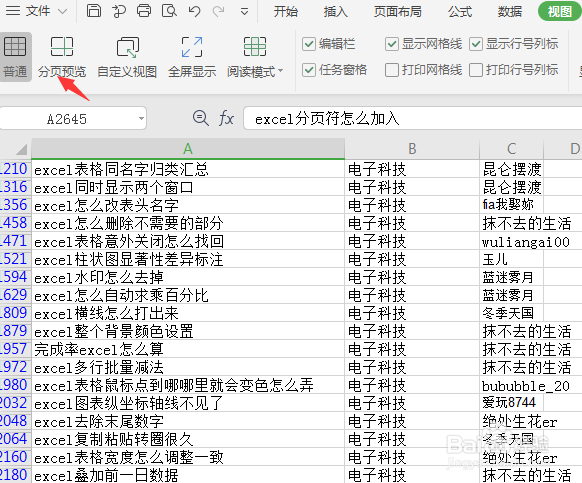The width and height of the screenshot is (582, 483).
Task: Click the select-all corner triangle
Action: [22, 149]
